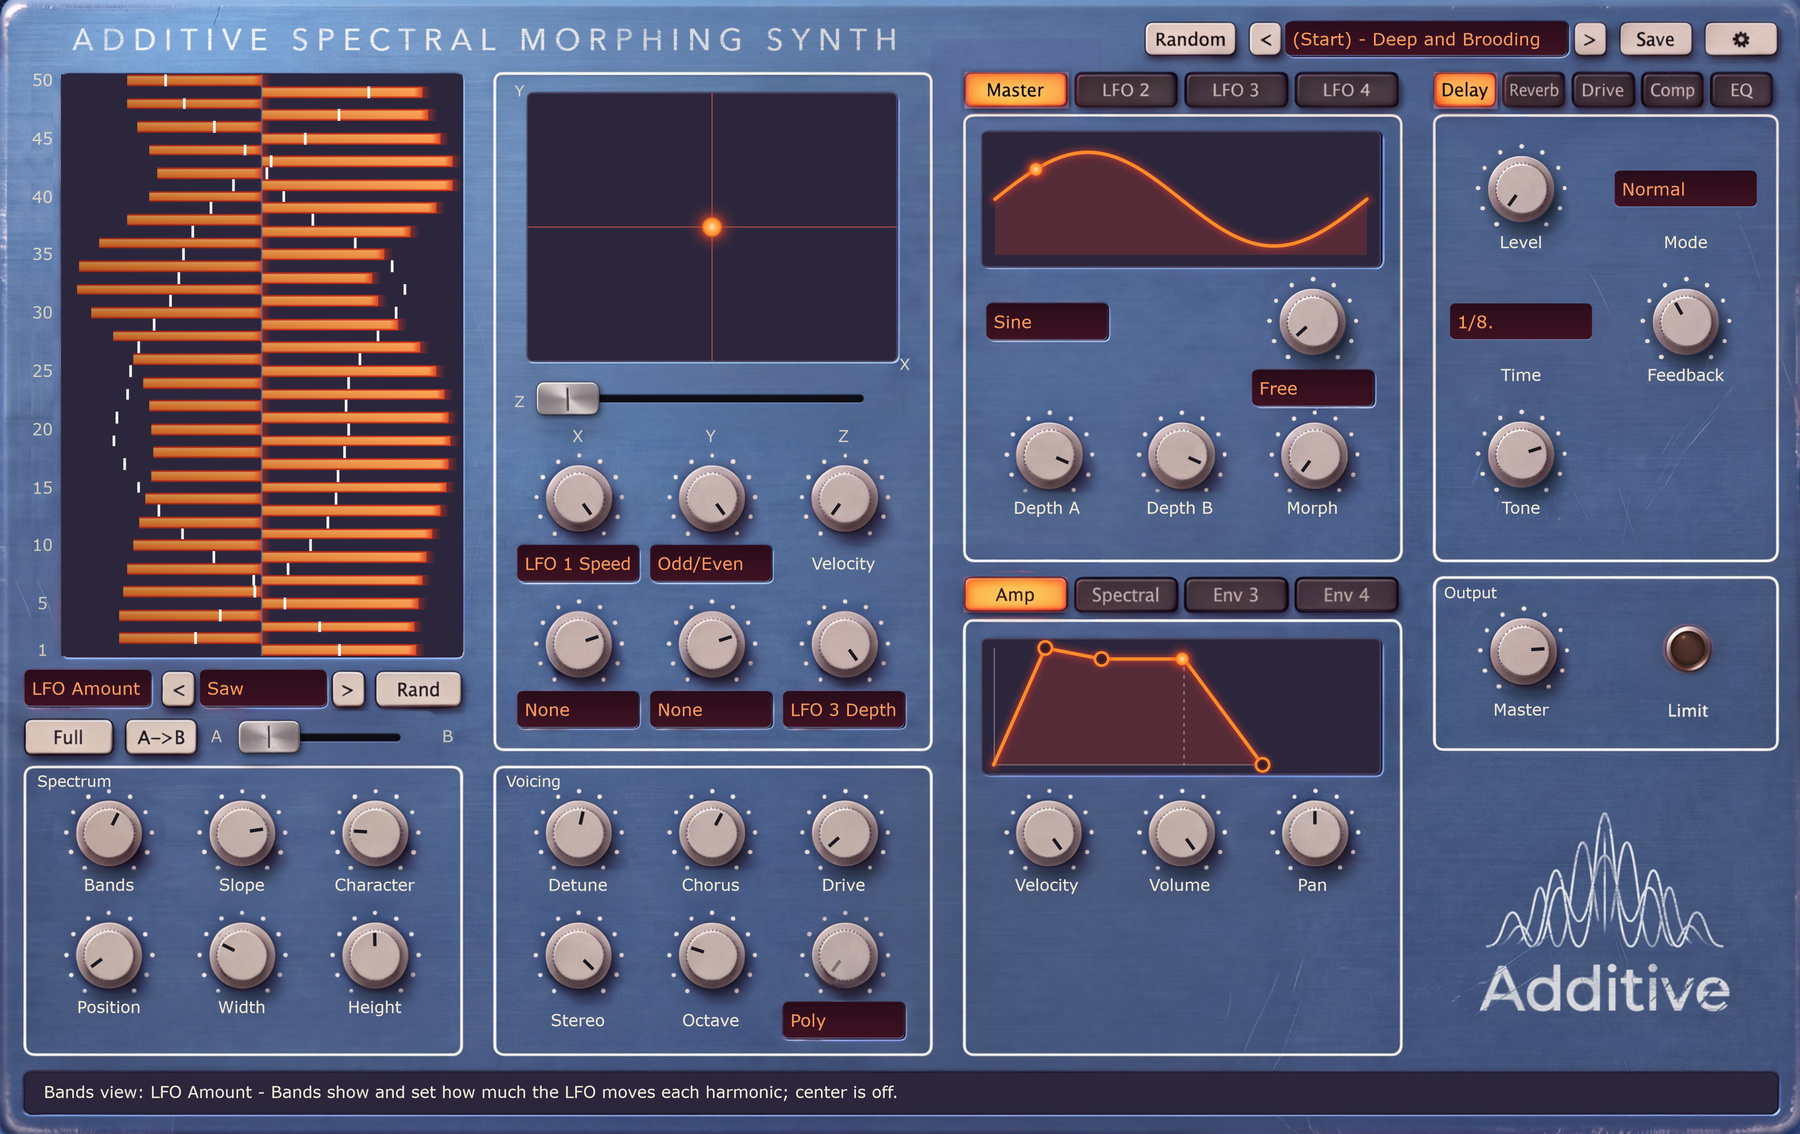Click the Morph knob in LFO
This screenshot has width=1800, height=1134.
pos(1313,455)
